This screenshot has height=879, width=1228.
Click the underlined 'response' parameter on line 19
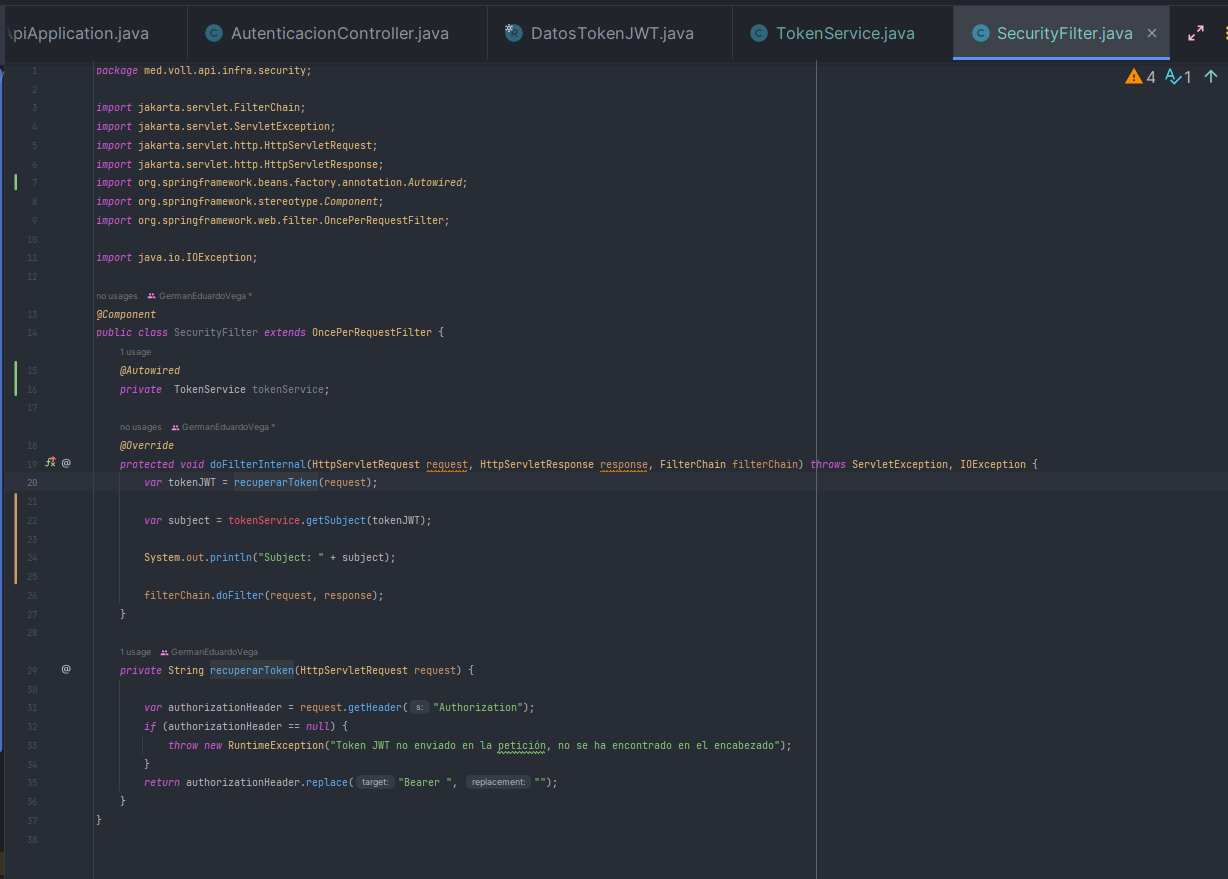pyautogui.click(x=624, y=464)
